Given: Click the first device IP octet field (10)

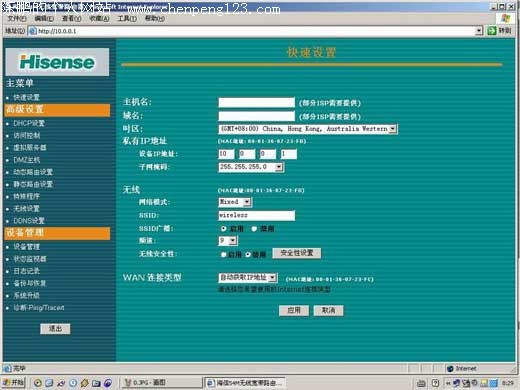Looking at the screenshot, I should pyautogui.click(x=226, y=154).
